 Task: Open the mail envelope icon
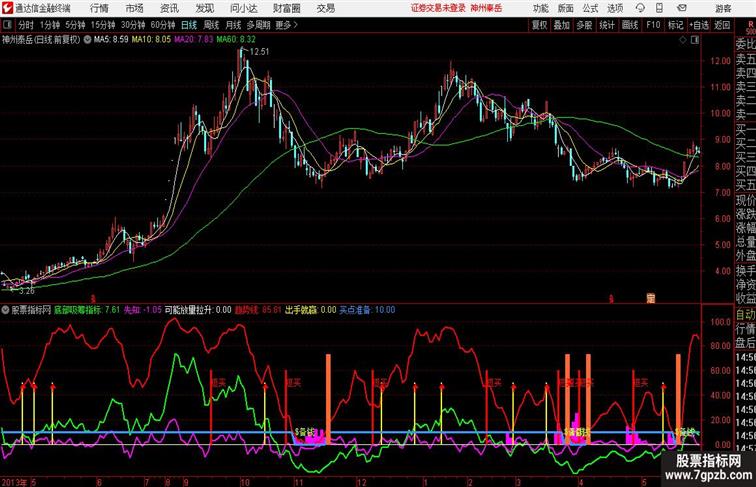click(682, 8)
